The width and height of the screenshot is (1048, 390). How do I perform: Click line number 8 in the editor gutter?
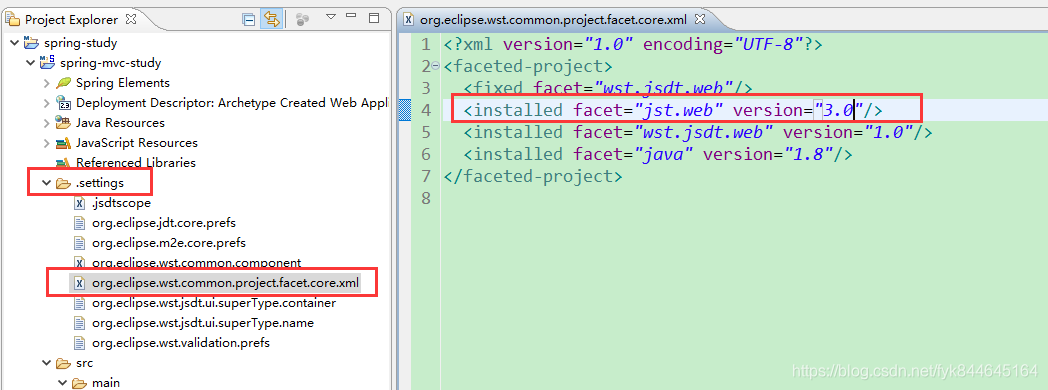point(426,198)
